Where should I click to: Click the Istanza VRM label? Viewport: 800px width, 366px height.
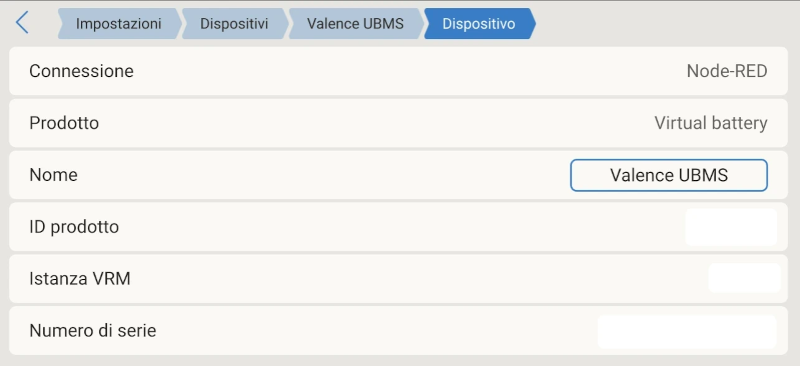point(80,279)
